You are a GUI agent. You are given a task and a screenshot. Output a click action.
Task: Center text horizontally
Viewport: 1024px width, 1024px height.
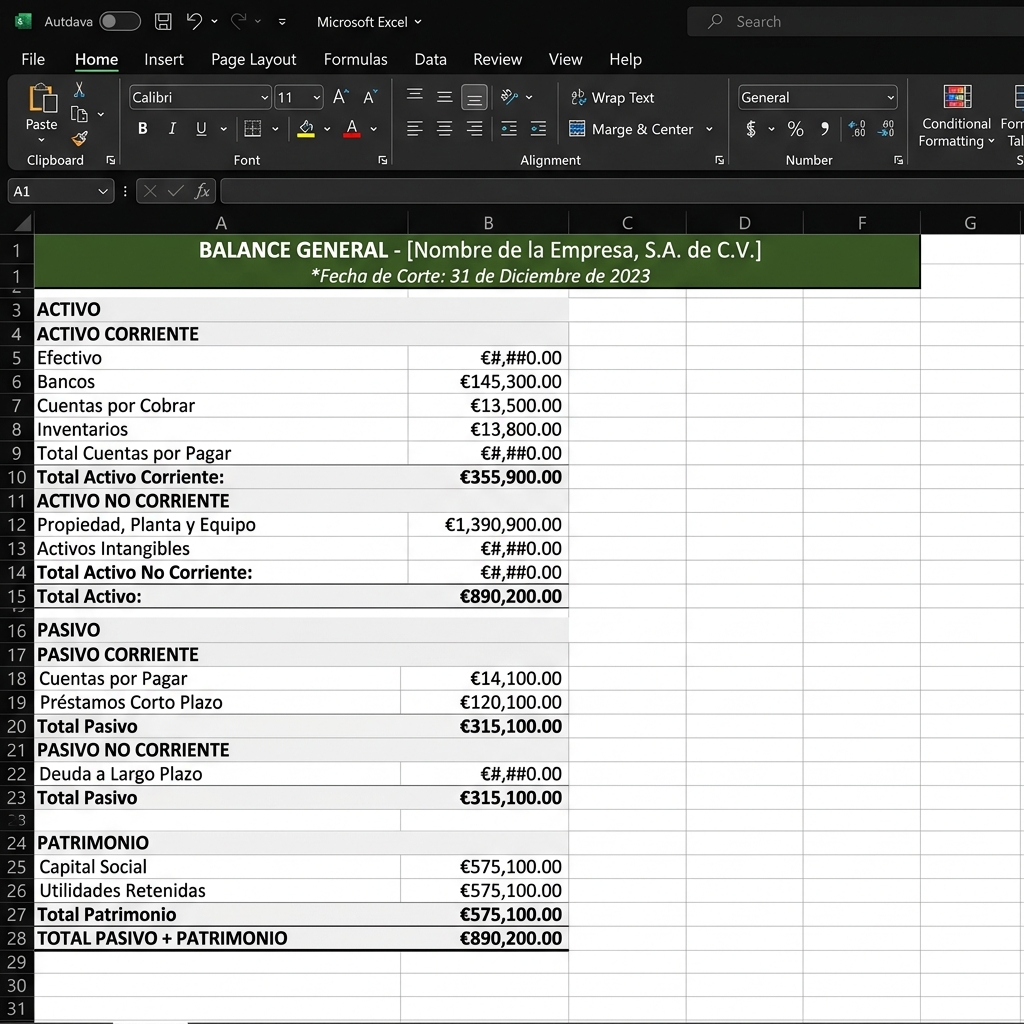(445, 129)
